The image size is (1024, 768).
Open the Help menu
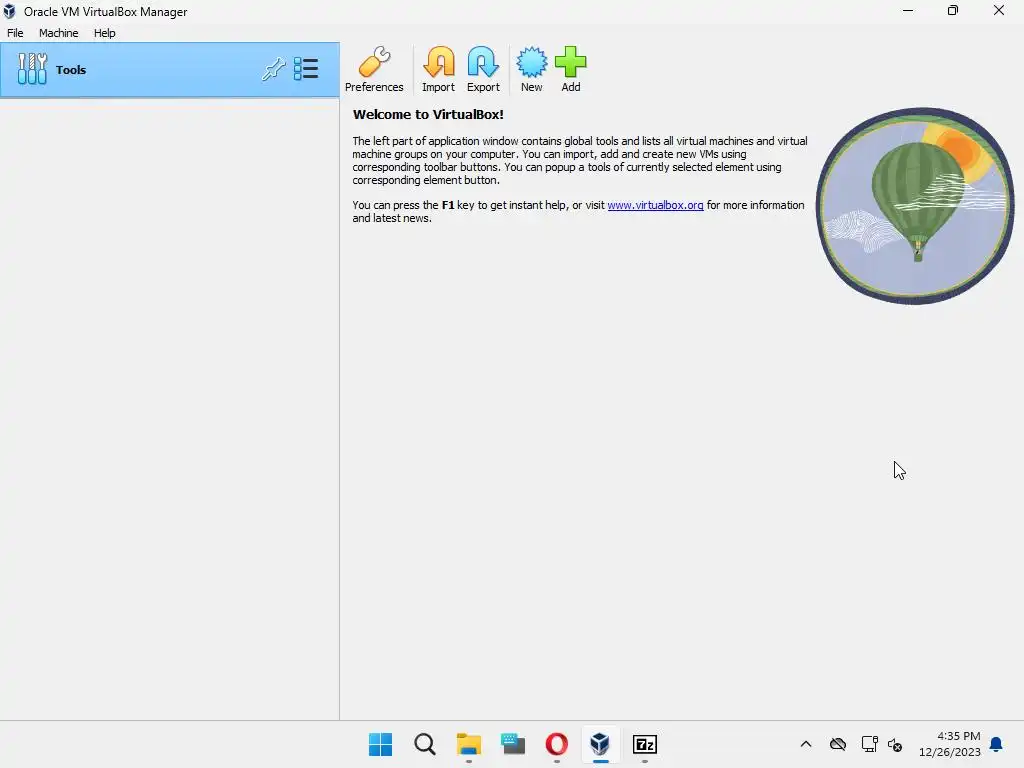[104, 33]
